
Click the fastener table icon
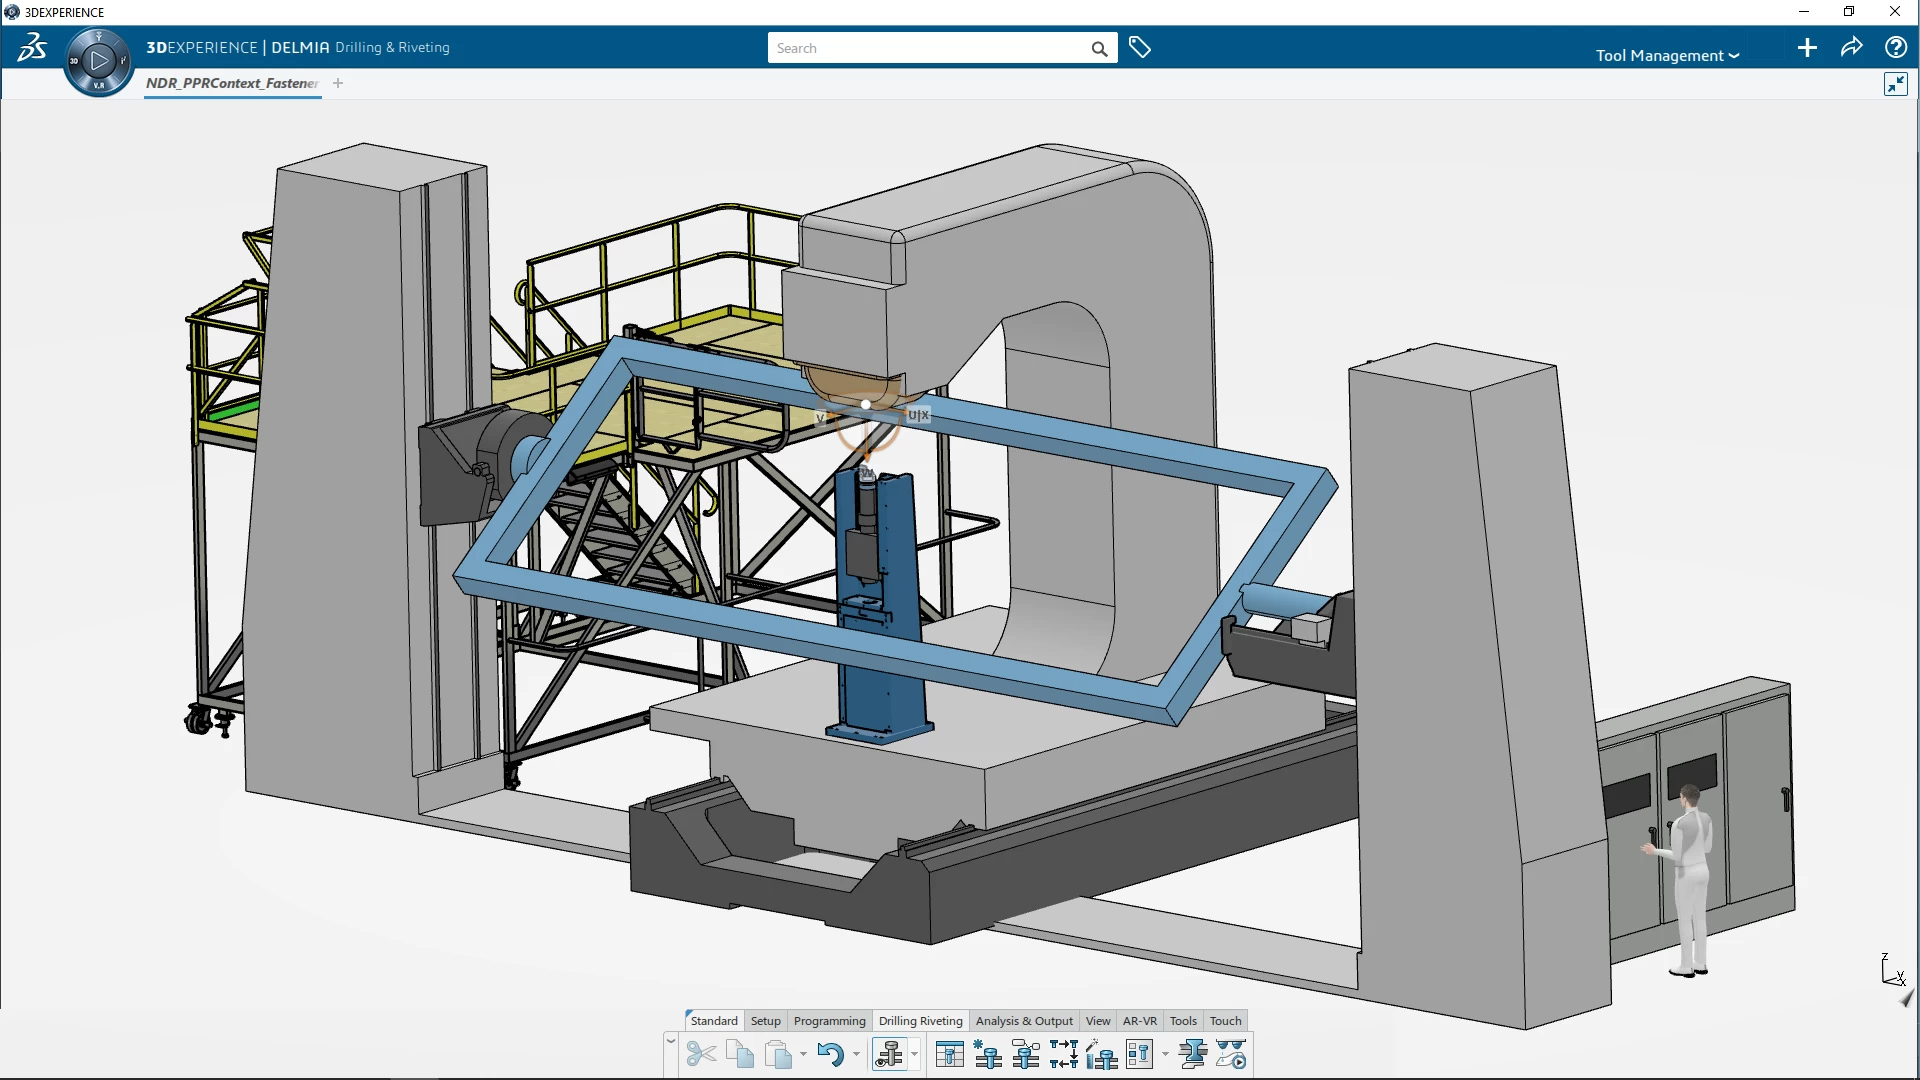[949, 1054]
